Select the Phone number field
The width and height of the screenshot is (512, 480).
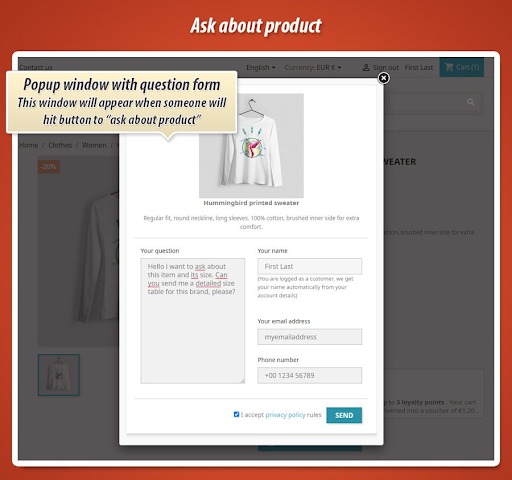coord(309,375)
